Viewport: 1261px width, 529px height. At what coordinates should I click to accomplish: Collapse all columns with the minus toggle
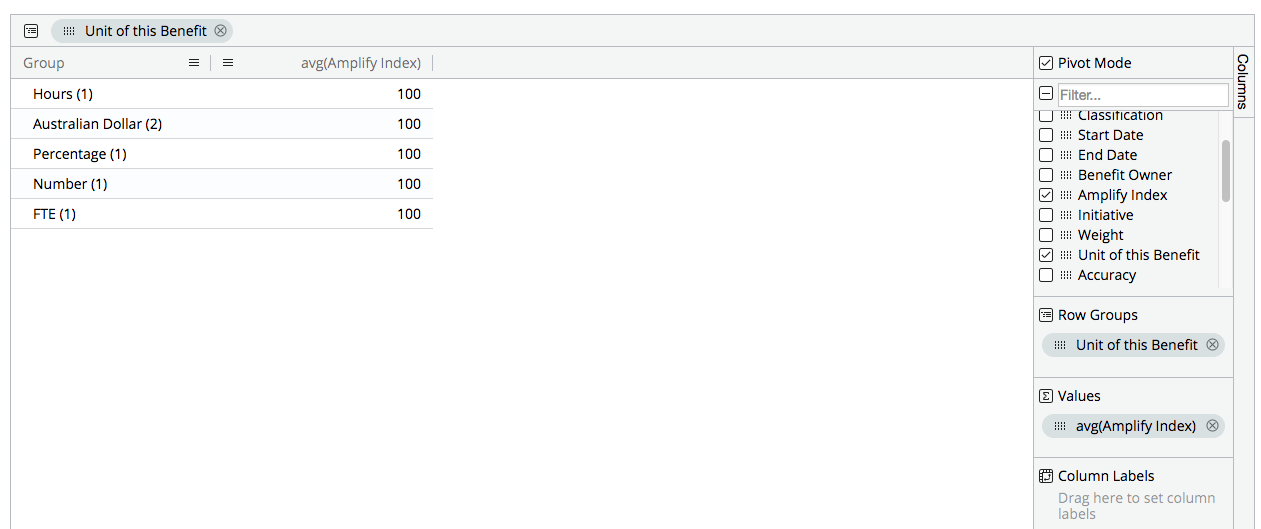1046,94
